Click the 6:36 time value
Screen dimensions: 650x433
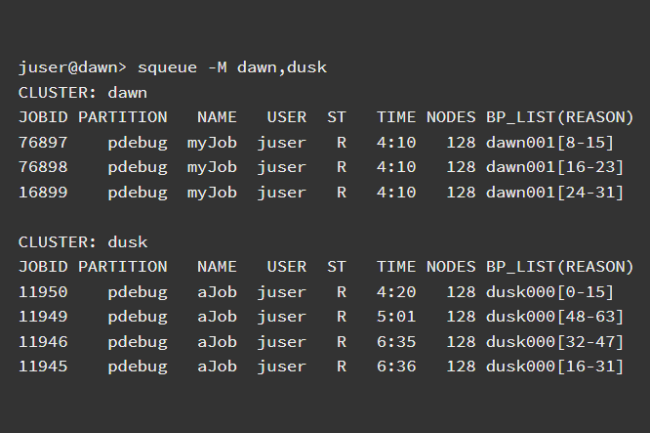tap(396, 367)
